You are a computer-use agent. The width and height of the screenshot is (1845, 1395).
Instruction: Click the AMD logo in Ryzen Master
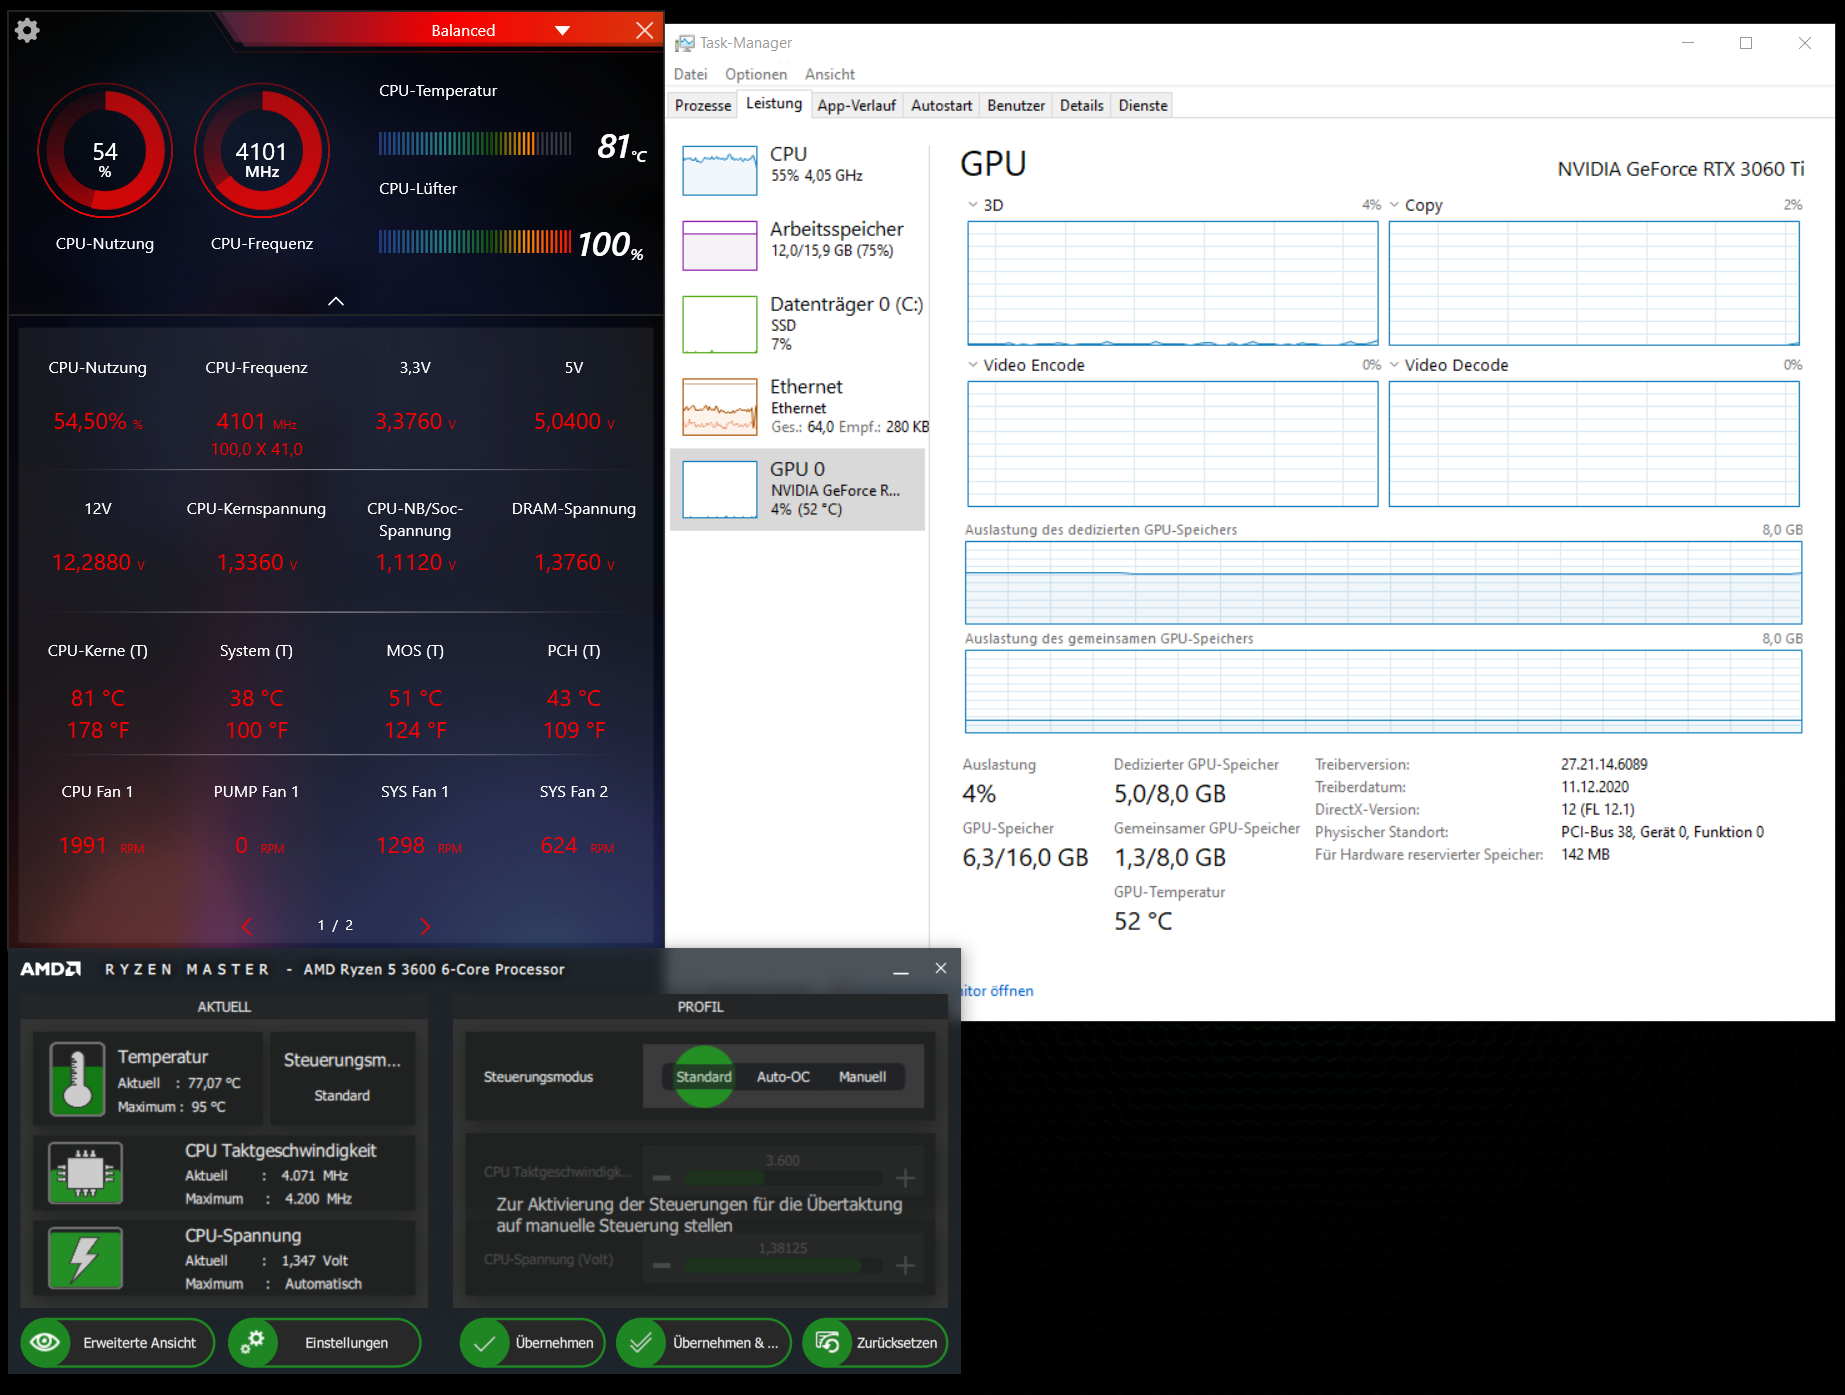point(51,969)
